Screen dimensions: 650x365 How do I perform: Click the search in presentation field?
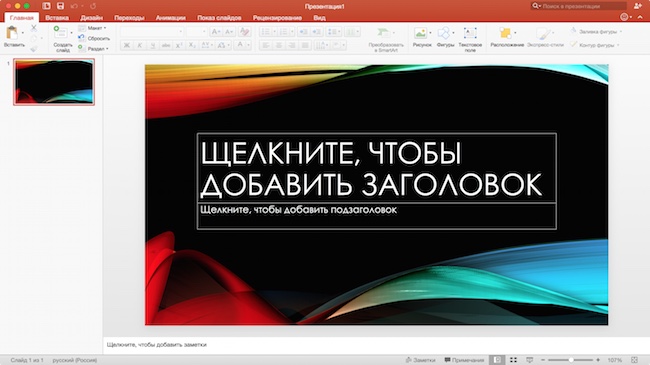[x=579, y=6]
